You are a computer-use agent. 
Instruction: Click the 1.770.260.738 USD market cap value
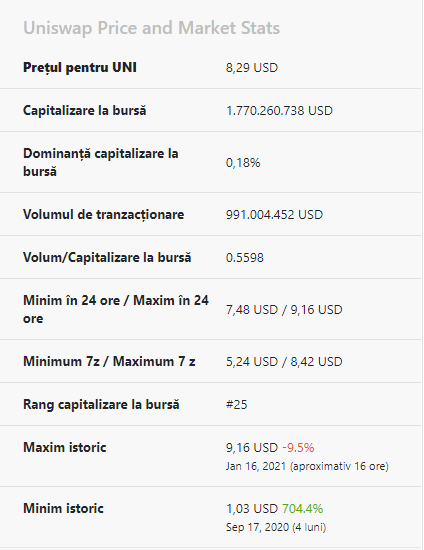tap(279, 111)
